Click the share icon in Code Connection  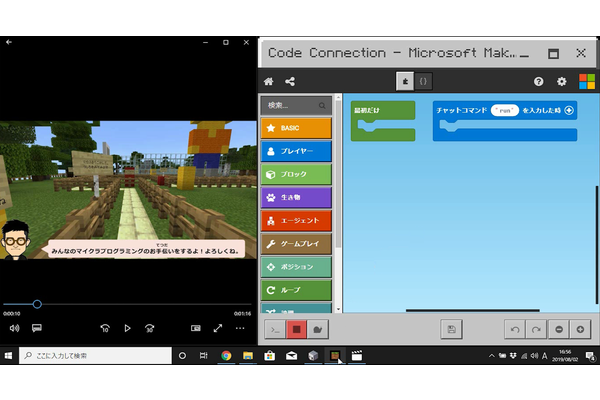[x=290, y=81]
